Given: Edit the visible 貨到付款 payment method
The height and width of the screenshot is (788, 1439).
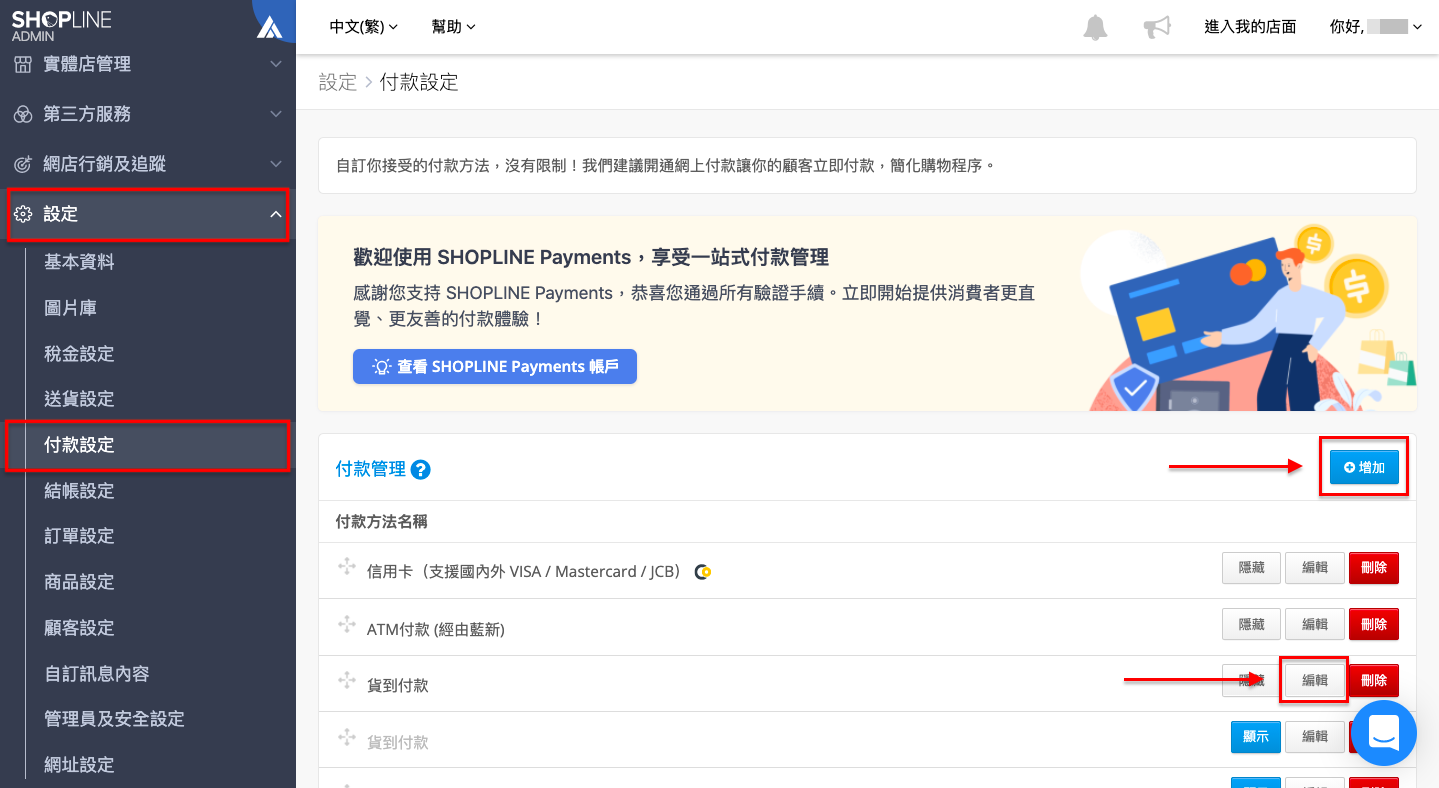Looking at the screenshot, I should pos(1314,680).
